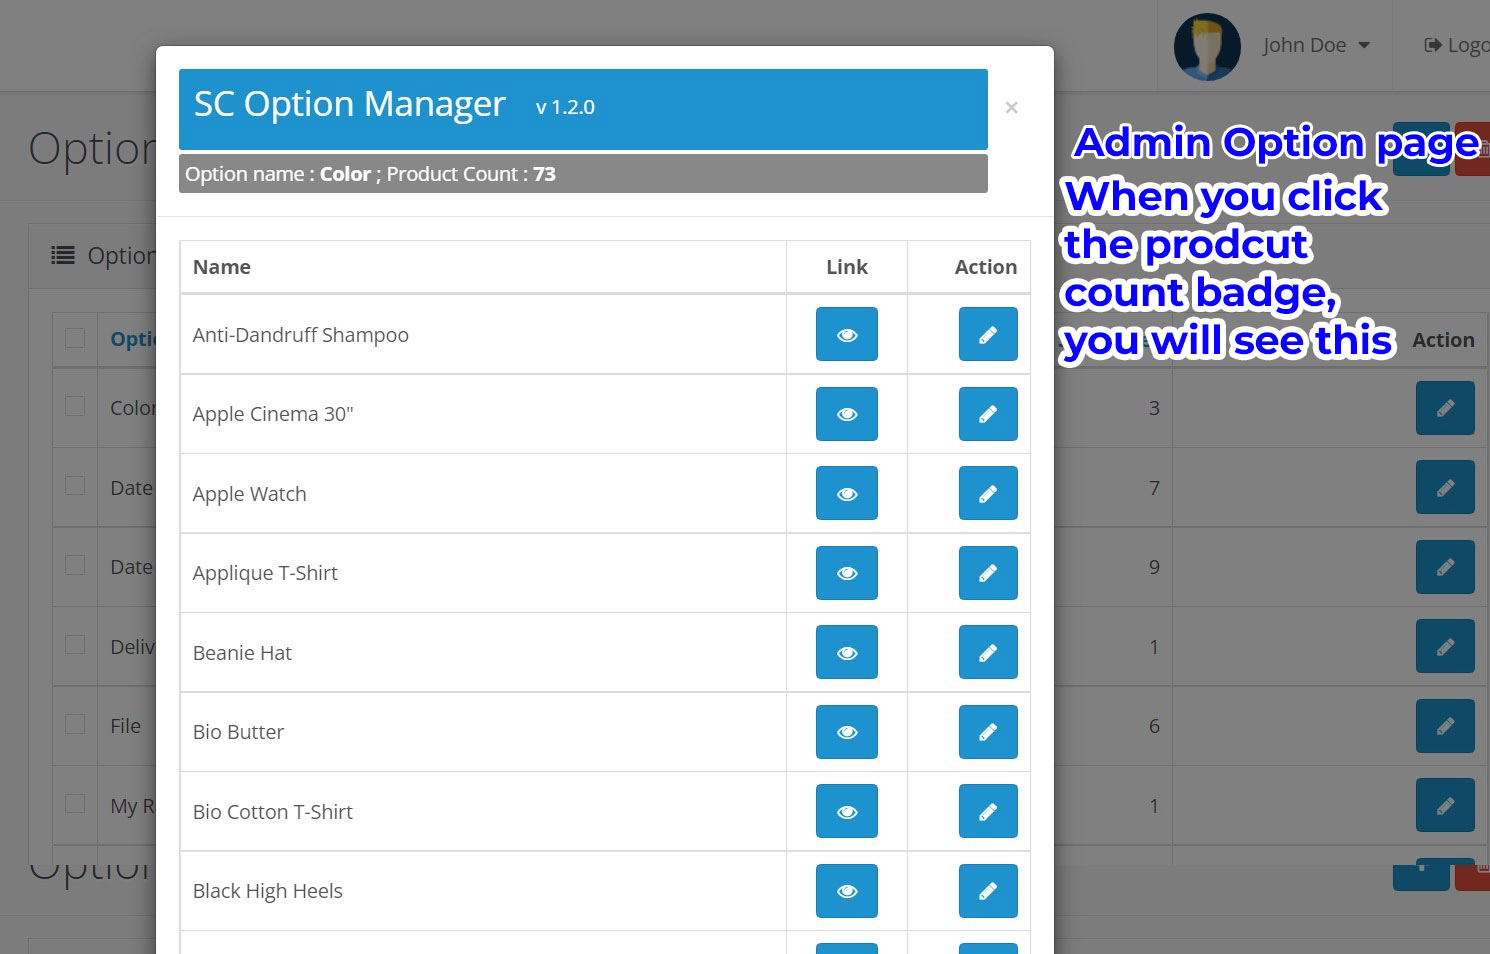Expand the John Doe user dropdown
This screenshot has height=954, width=1490.
1315,46
